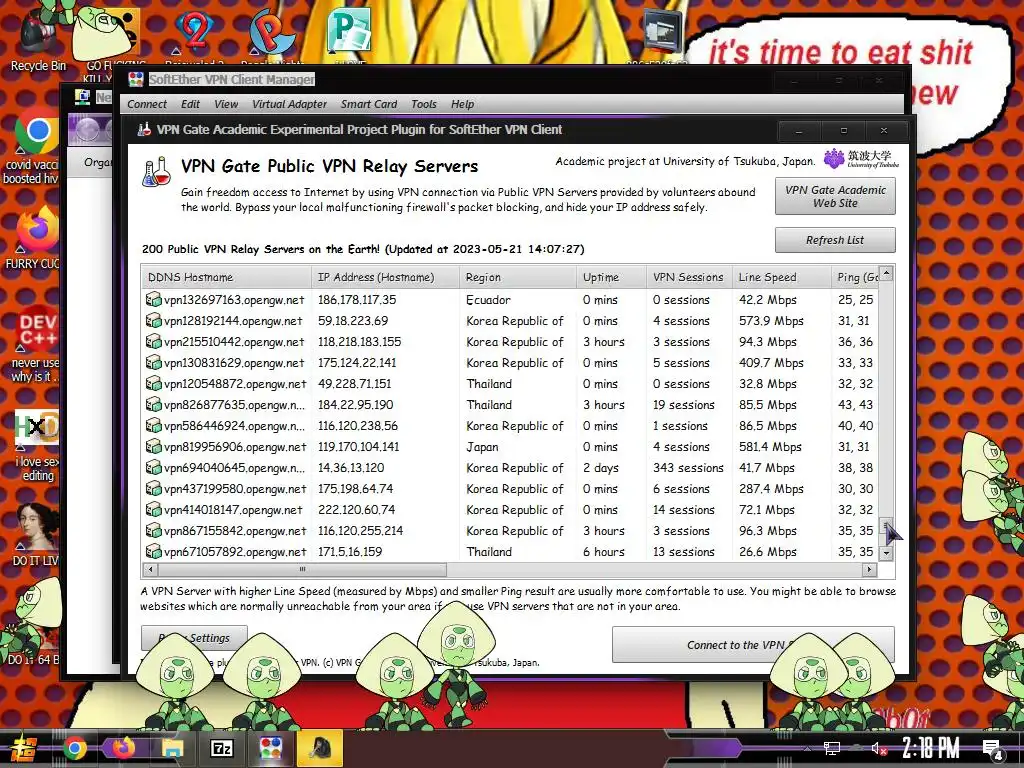Viewport: 1024px width, 768px height.
Task: Launch Google Chrome from the desktop
Action: point(36,133)
